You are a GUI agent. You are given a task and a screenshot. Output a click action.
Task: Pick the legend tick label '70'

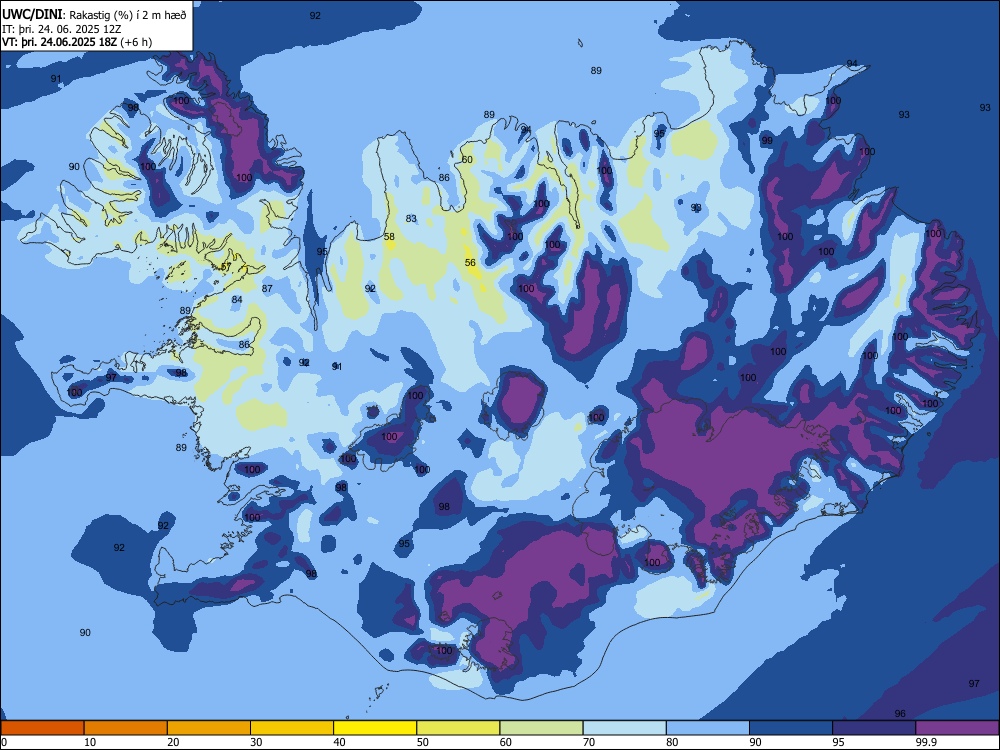[x=589, y=742]
